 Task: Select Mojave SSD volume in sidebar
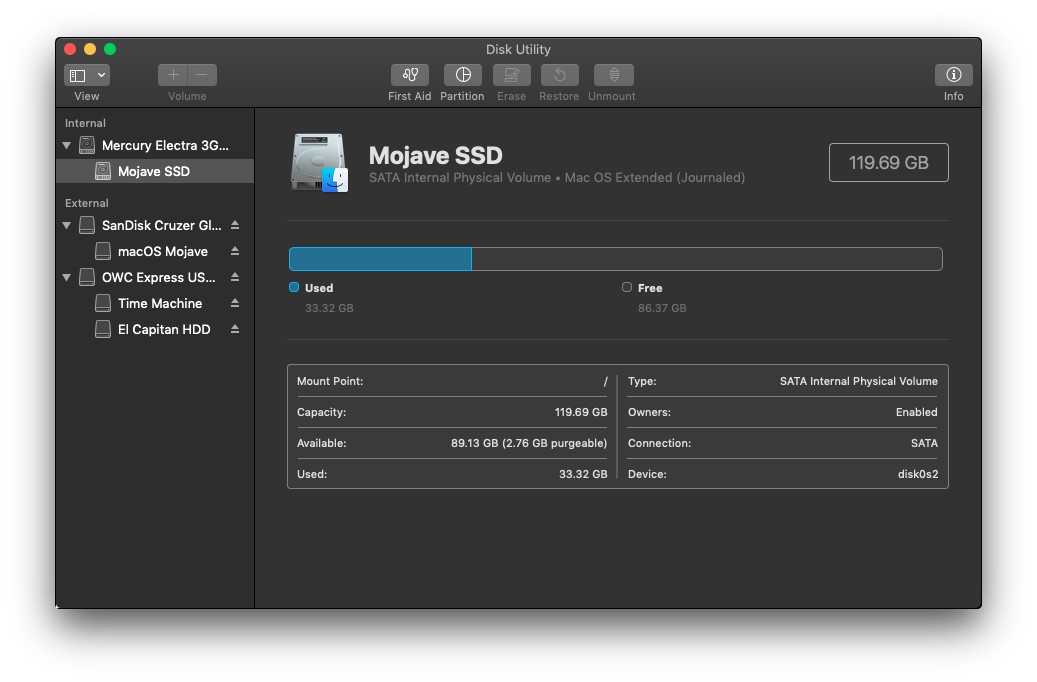coord(155,171)
